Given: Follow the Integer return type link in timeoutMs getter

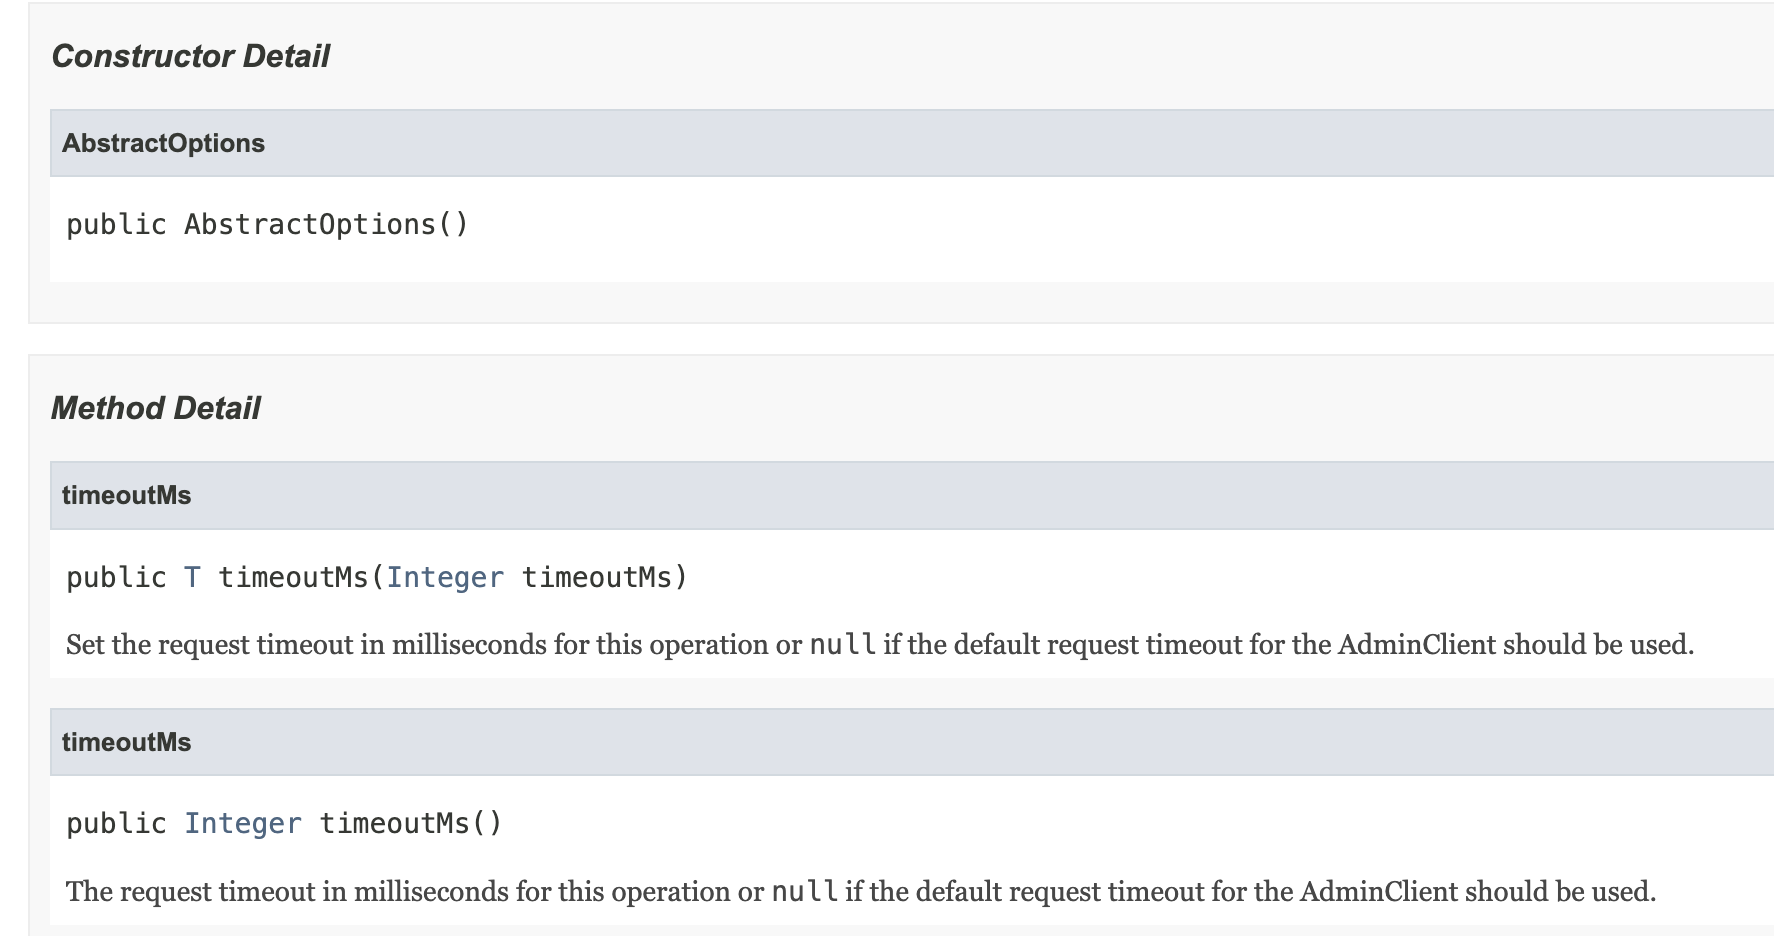Looking at the screenshot, I should (243, 823).
